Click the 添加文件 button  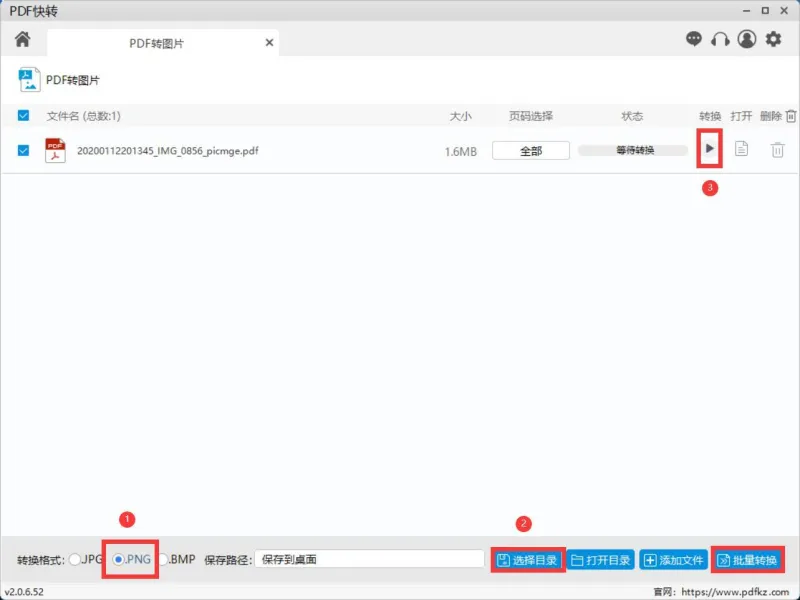point(673,560)
